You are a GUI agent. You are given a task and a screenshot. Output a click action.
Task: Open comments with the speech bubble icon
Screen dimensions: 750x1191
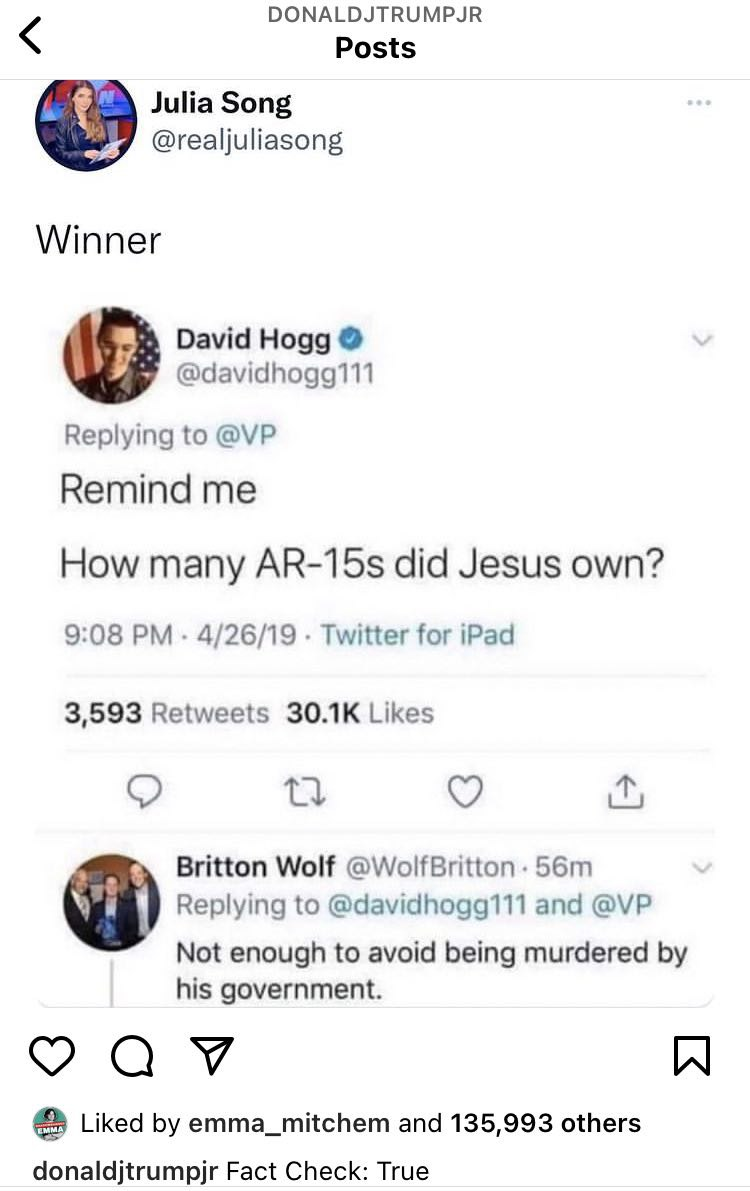tap(132, 1057)
